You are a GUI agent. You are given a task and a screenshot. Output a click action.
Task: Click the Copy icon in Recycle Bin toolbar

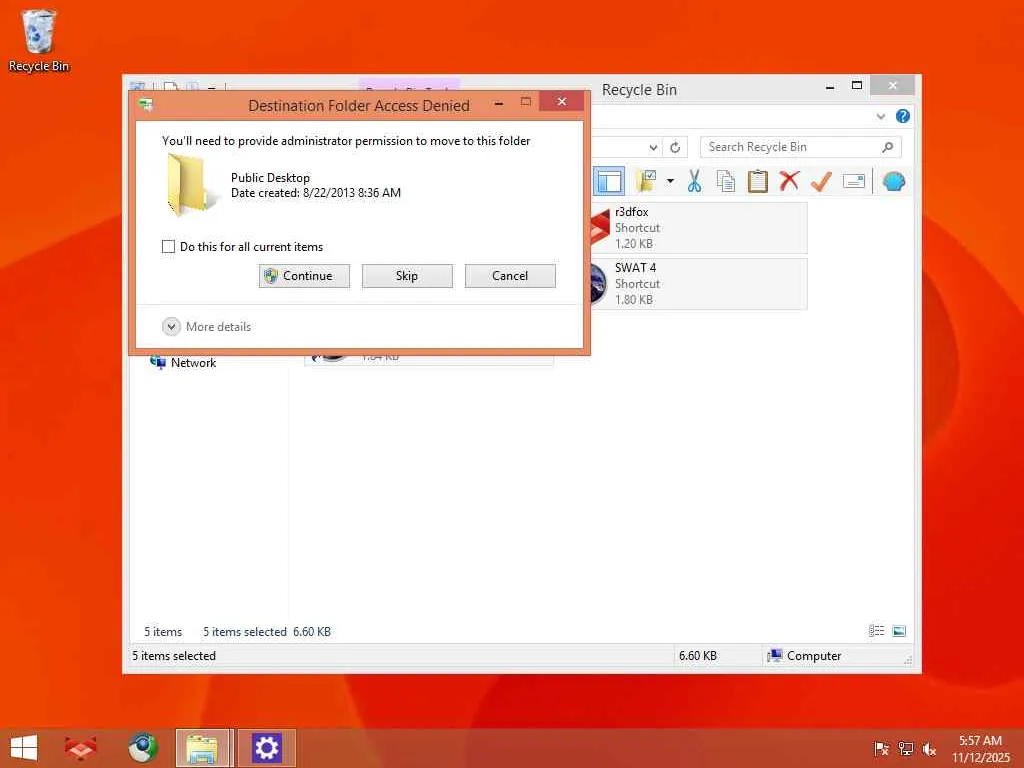[x=726, y=181]
